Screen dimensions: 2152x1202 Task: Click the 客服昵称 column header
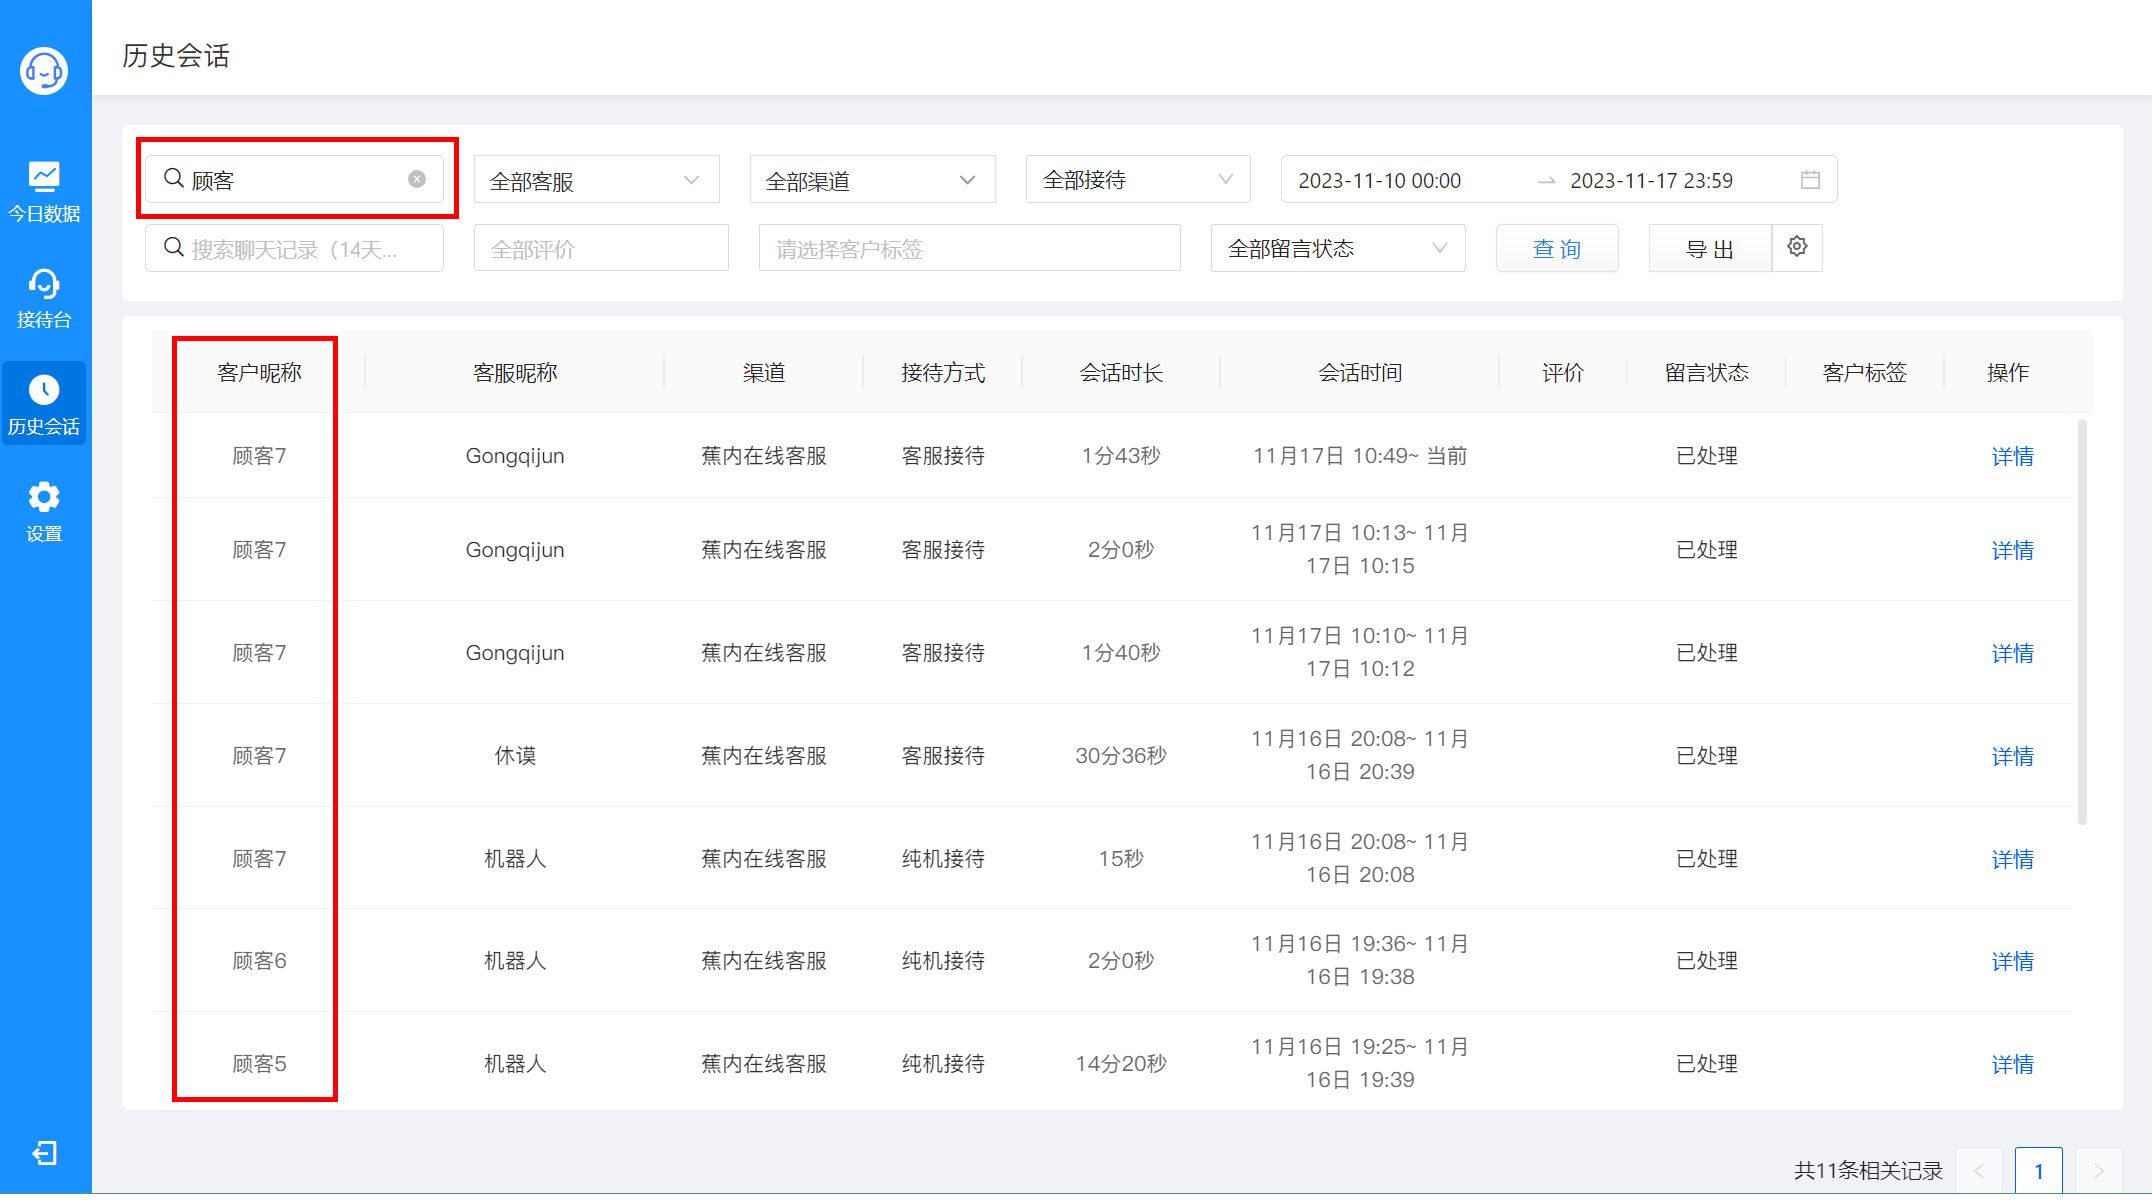coord(515,373)
